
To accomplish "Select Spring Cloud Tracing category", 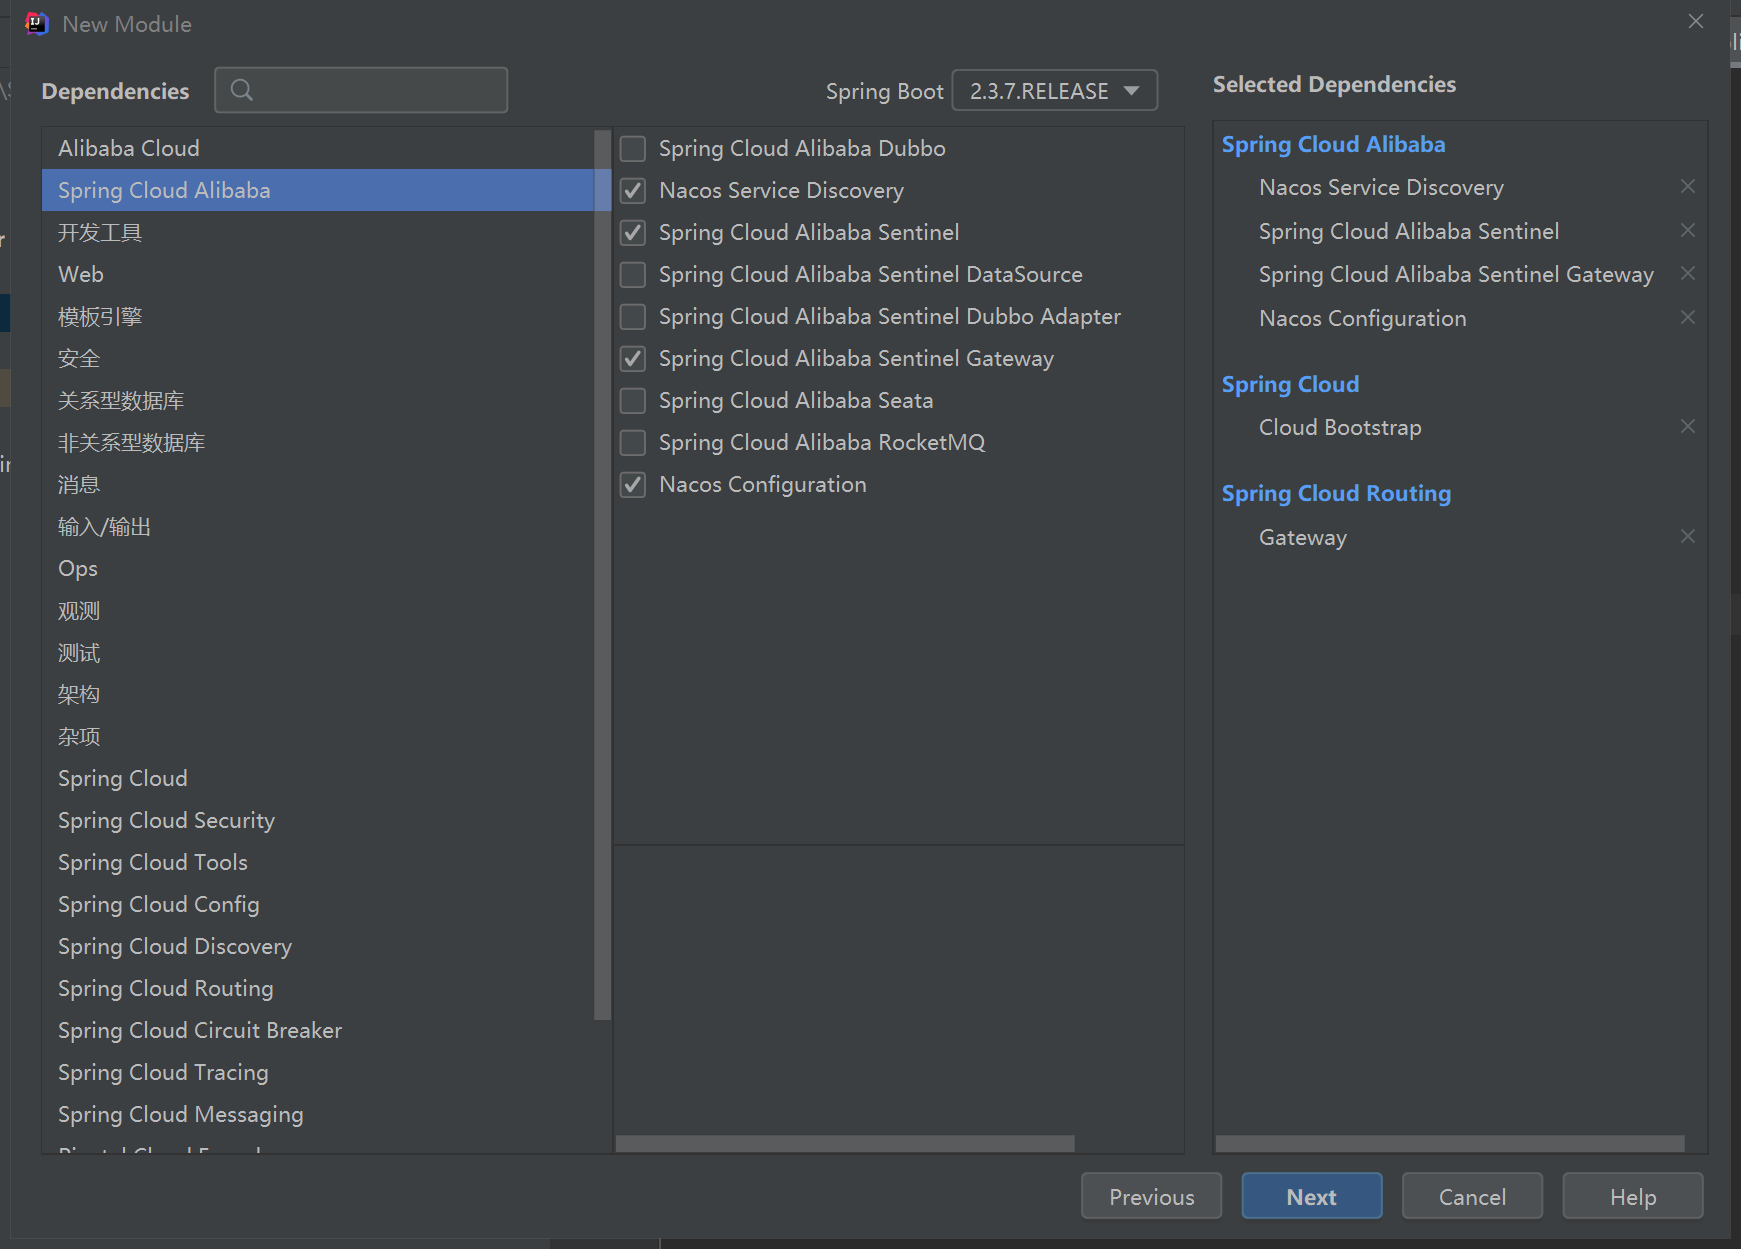I will tap(318, 1072).
